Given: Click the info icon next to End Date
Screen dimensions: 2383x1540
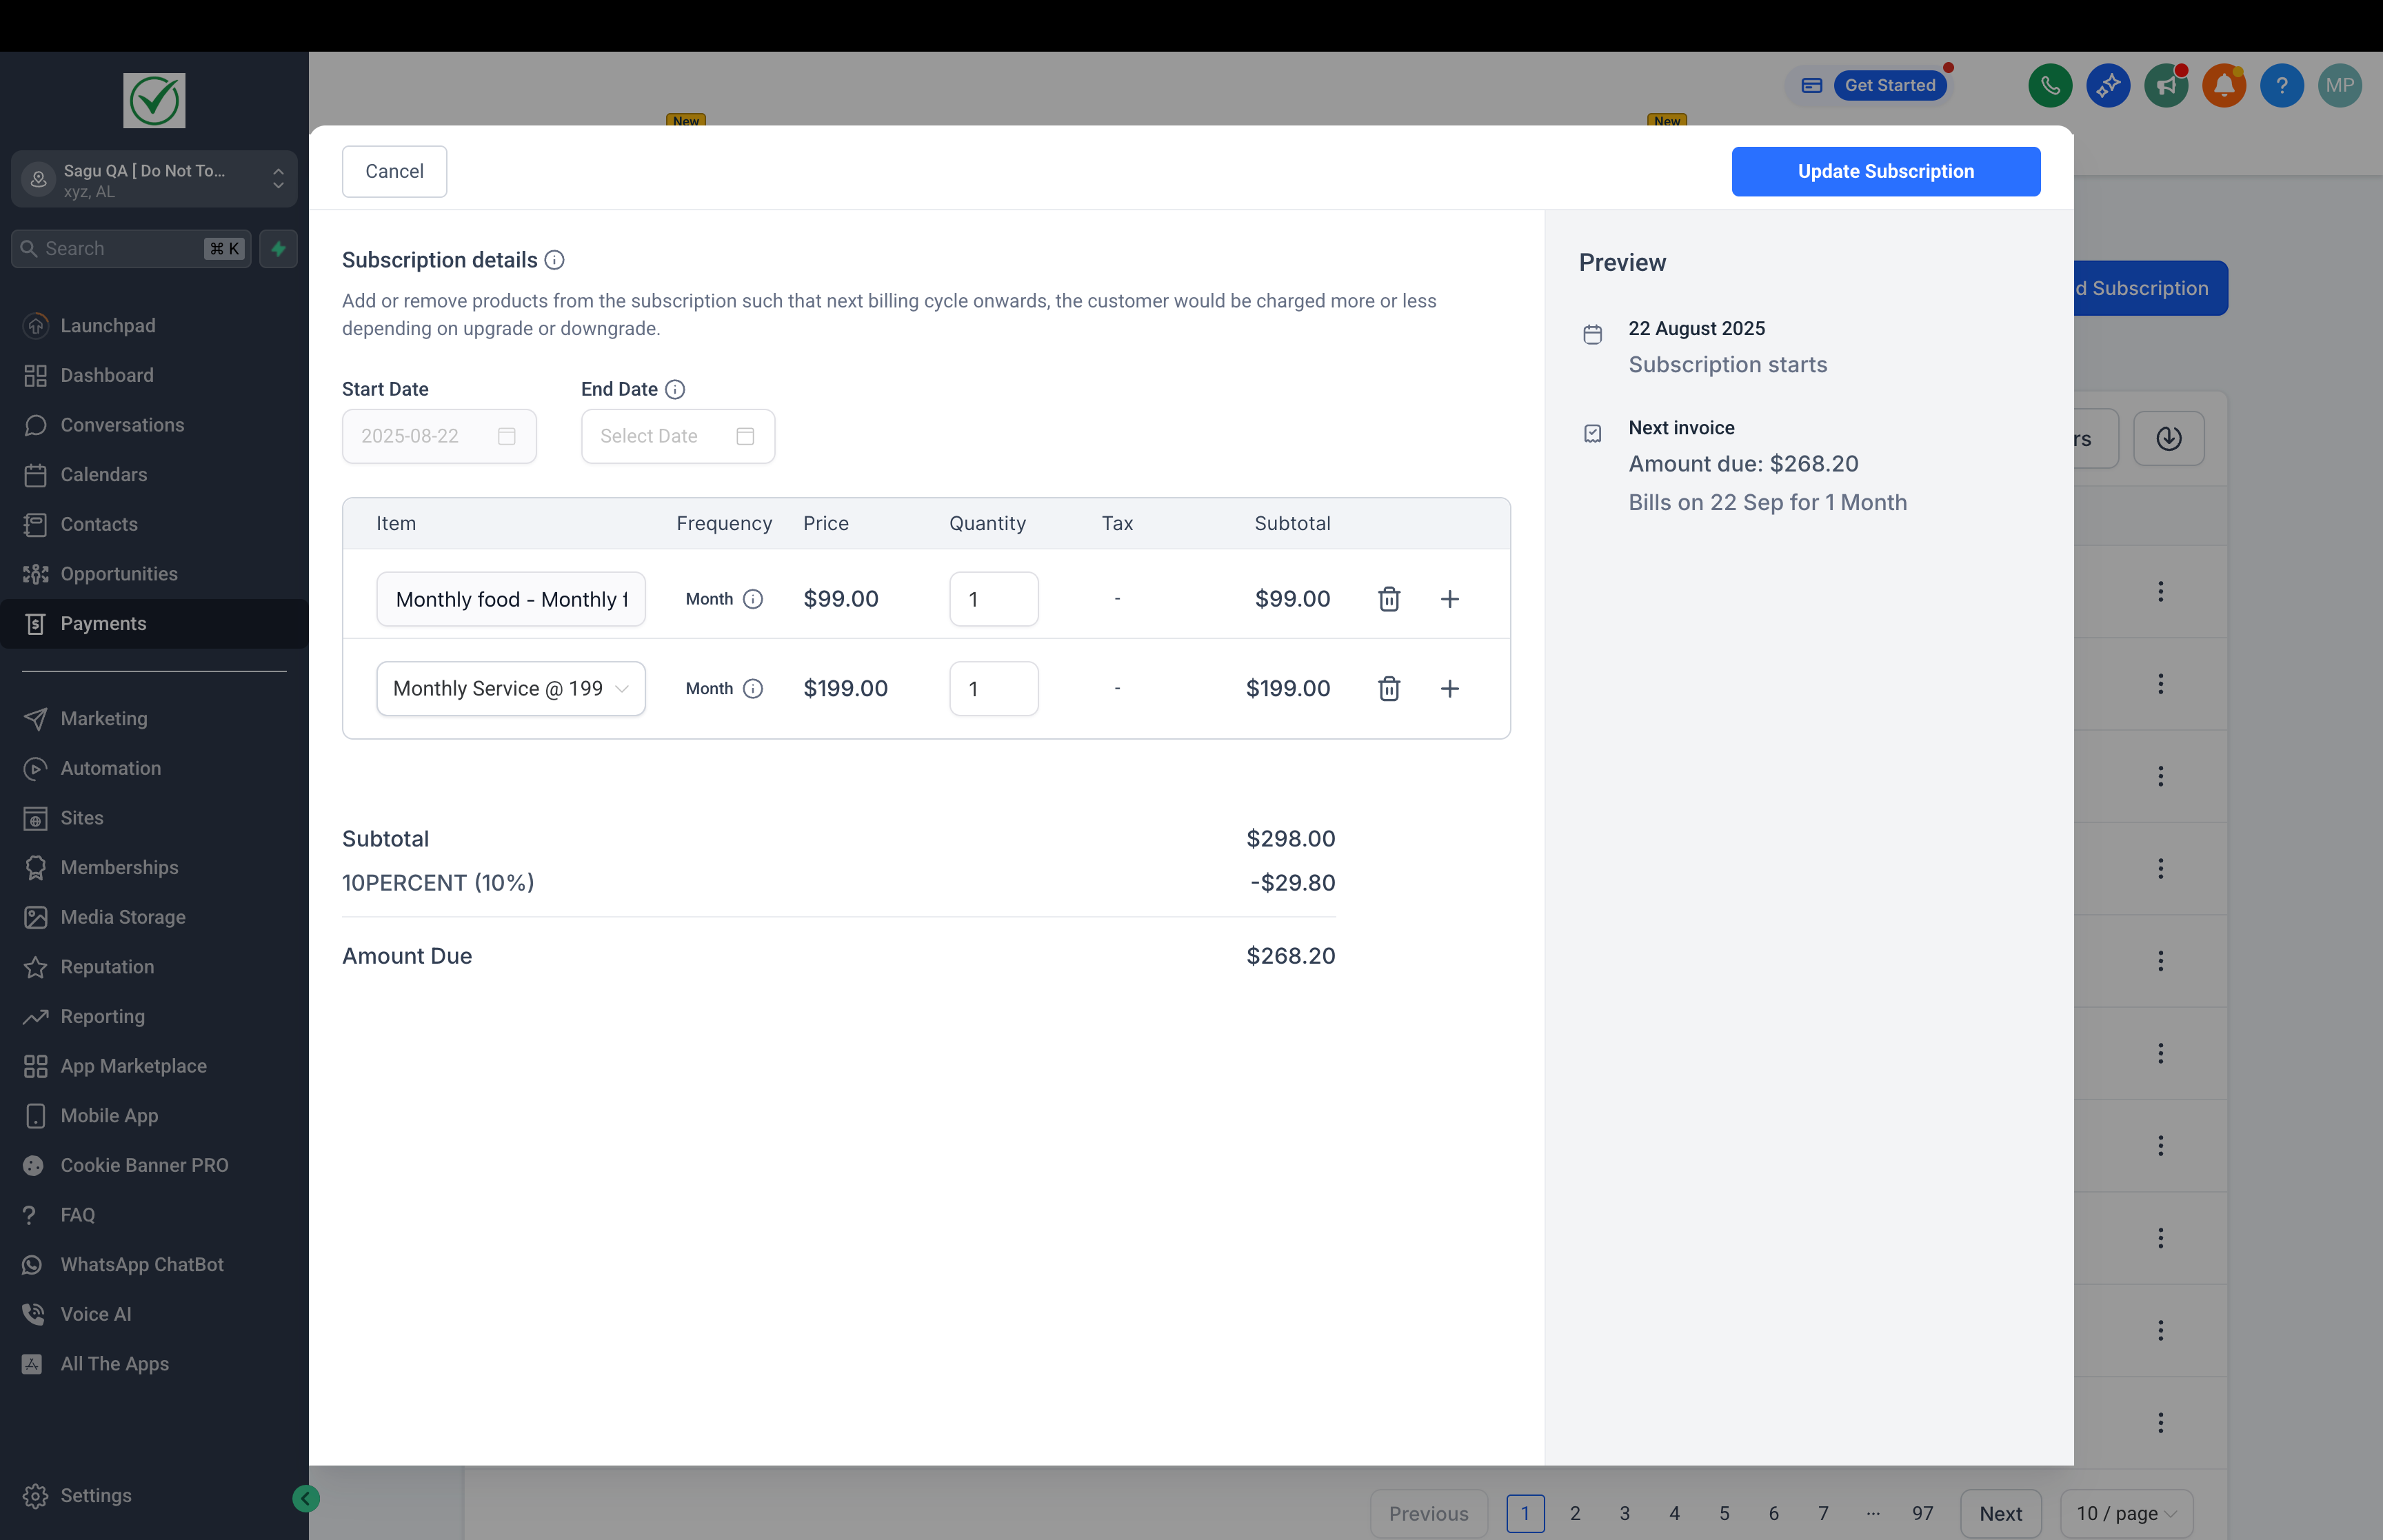Looking at the screenshot, I should pos(676,389).
